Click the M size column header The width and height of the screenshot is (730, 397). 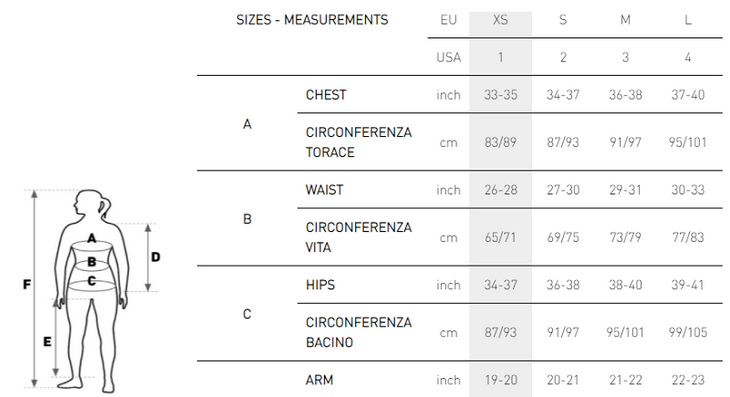coord(625,20)
